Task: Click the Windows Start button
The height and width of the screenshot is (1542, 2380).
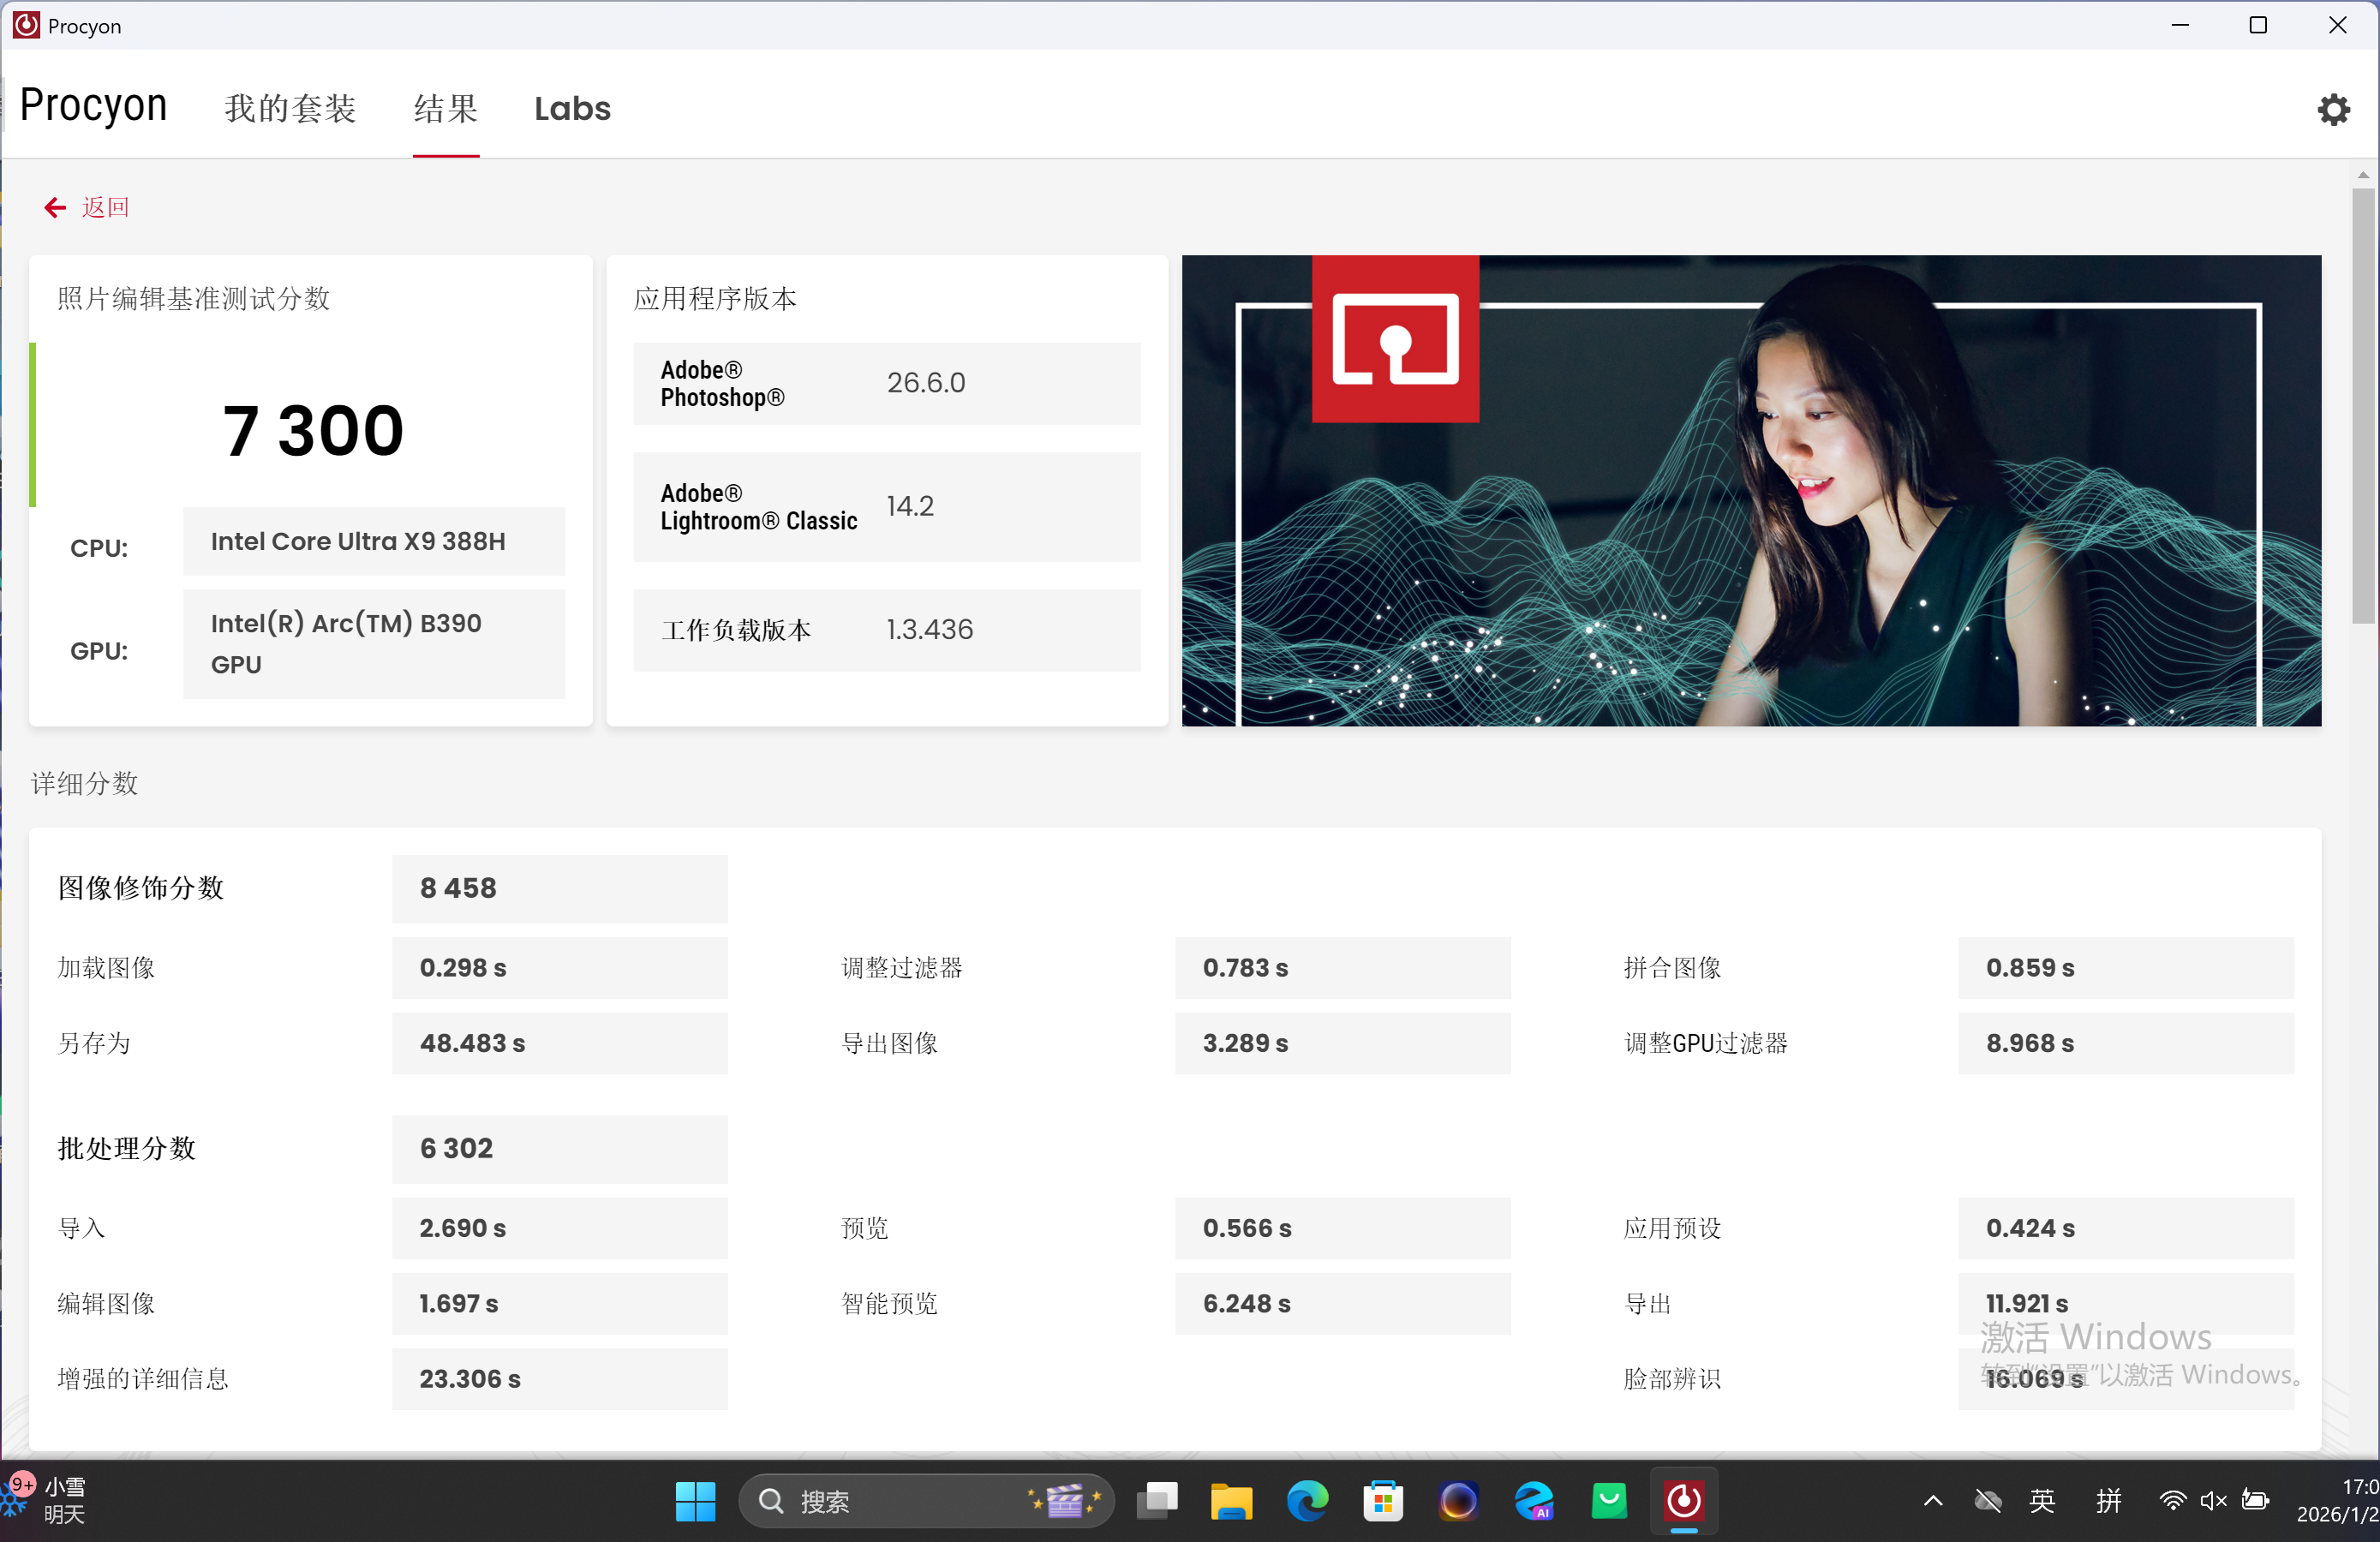Action: [695, 1500]
